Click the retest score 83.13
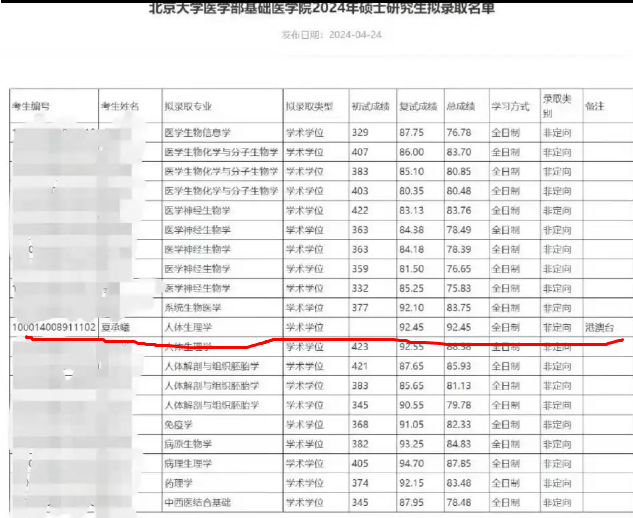This screenshot has height=518, width=633. click(x=411, y=211)
